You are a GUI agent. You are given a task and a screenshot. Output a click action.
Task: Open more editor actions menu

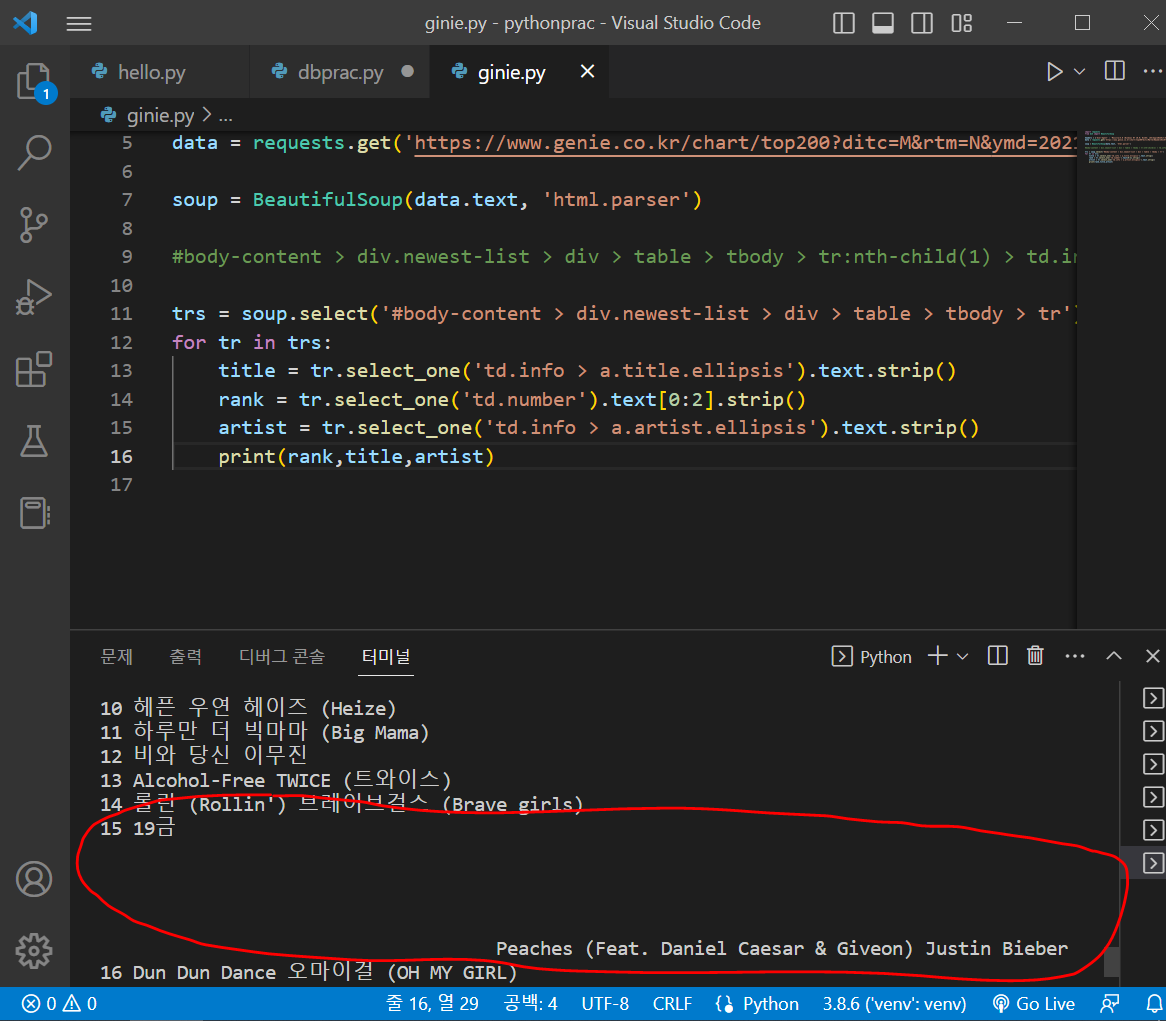point(1152,71)
